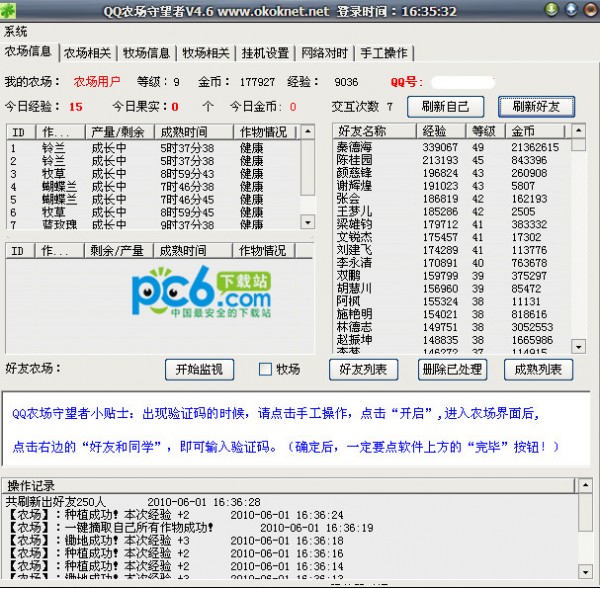Click the 好友列表 button
This screenshot has width=600, height=589.
[363, 369]
